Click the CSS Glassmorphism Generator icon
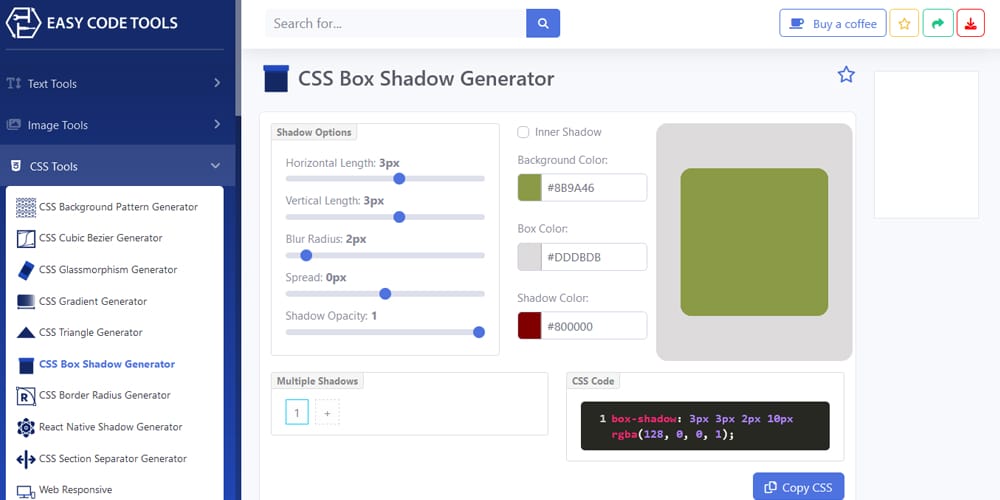This screenshot has width=1000, height=500. click(x=26, y=270)
